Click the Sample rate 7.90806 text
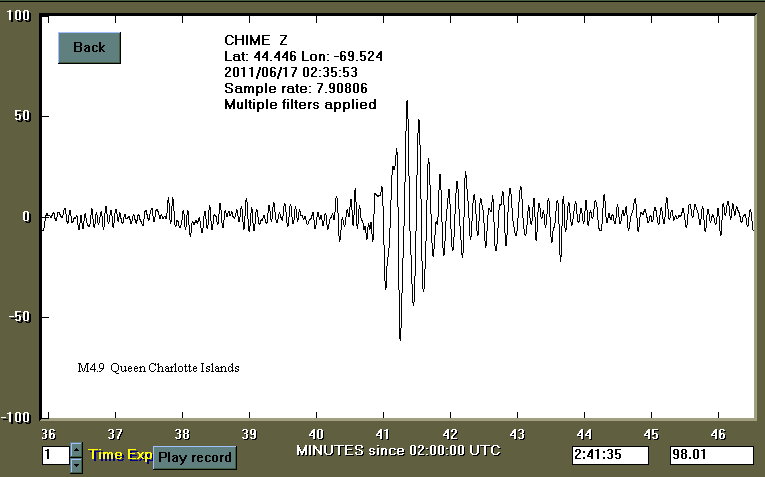Image resolution: width=765 pixels, height=477 pixels. (292, 88)
